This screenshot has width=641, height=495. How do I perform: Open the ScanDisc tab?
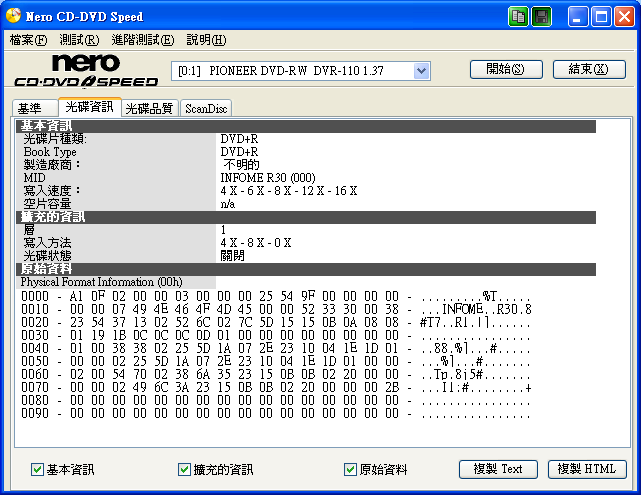[206, 108]
